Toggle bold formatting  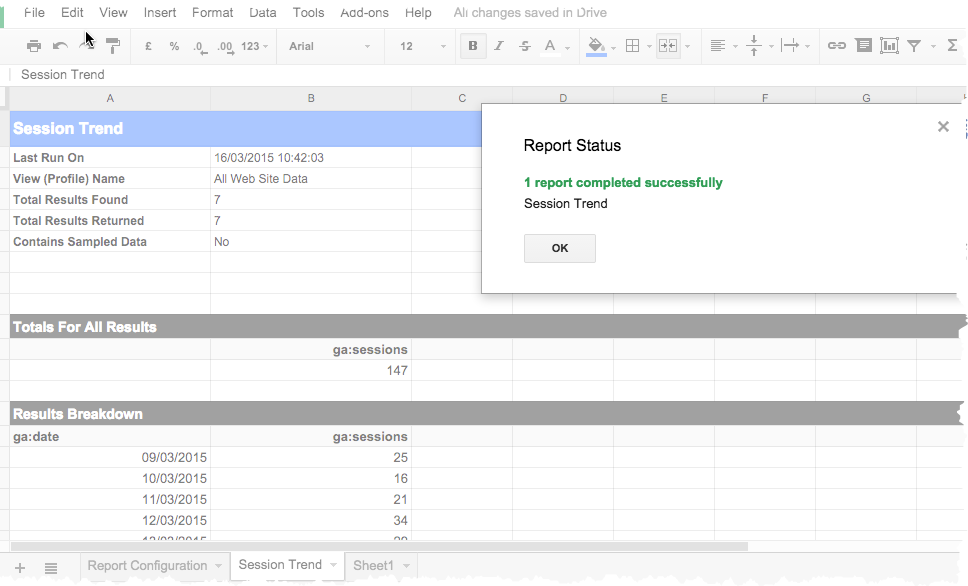point(472,46)
